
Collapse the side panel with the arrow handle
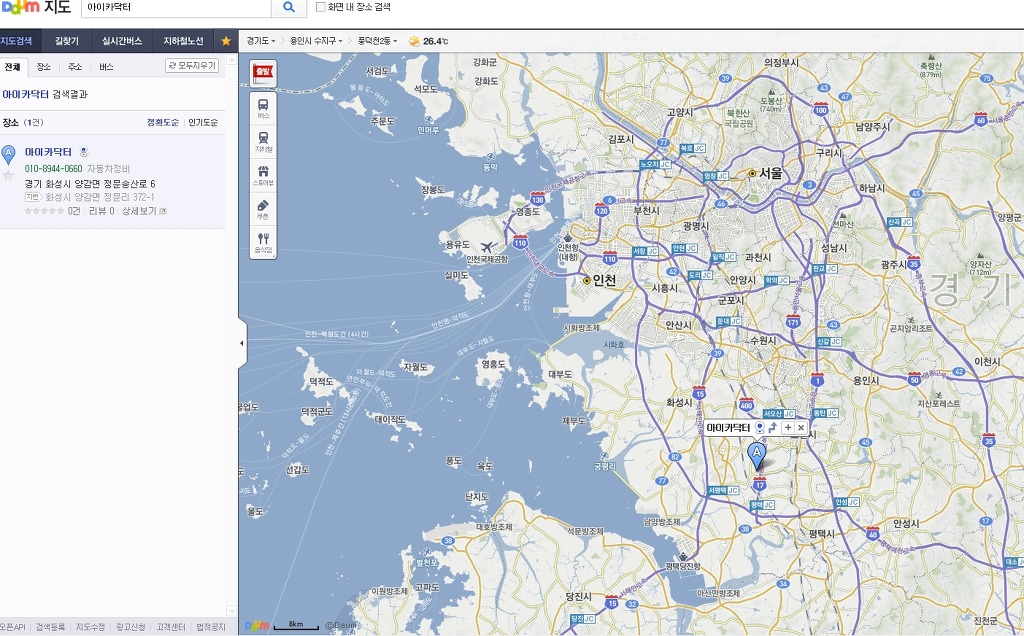242,343
